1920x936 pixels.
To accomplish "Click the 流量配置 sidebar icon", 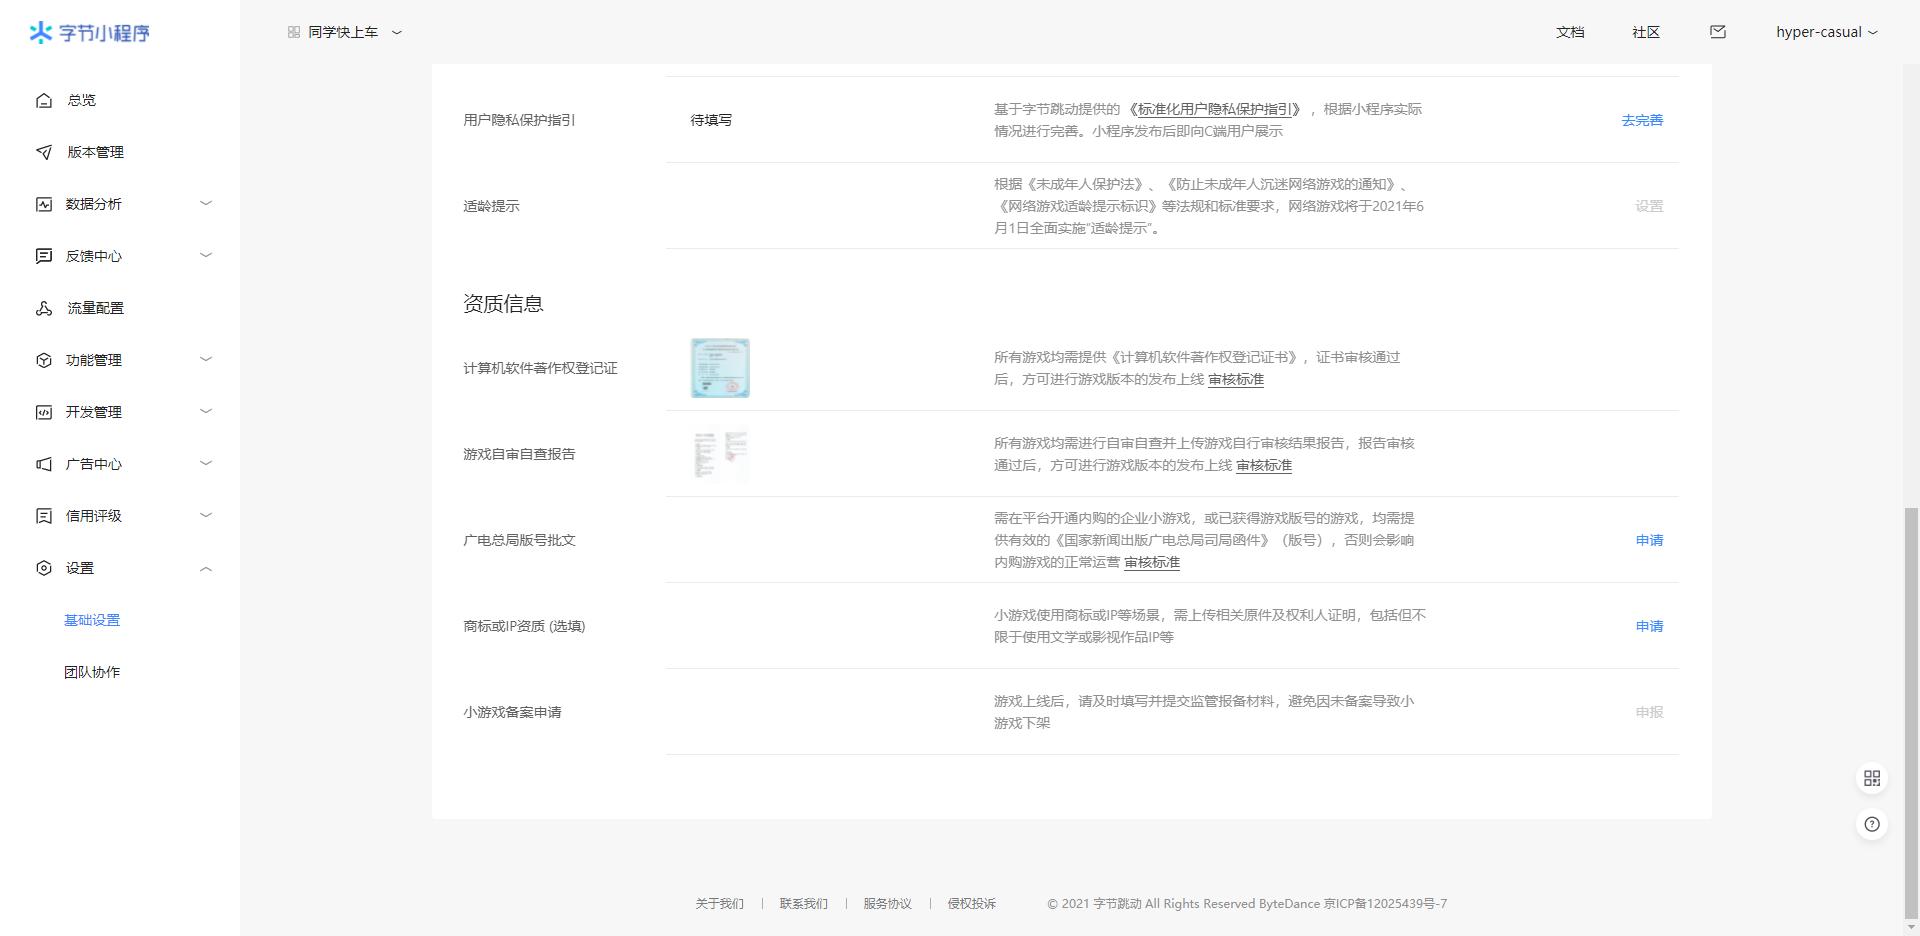I will point(44,308).
